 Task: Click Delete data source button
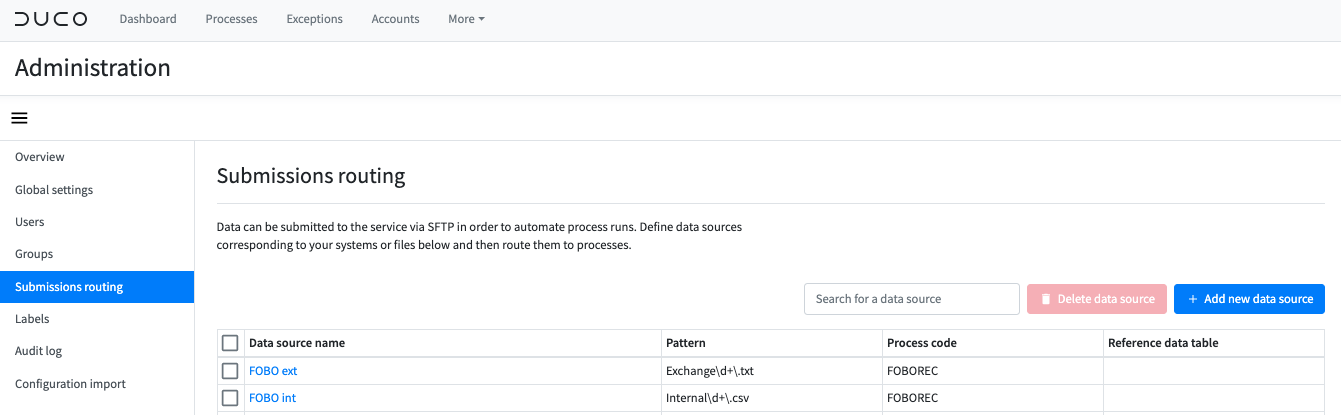point(1097,299)
